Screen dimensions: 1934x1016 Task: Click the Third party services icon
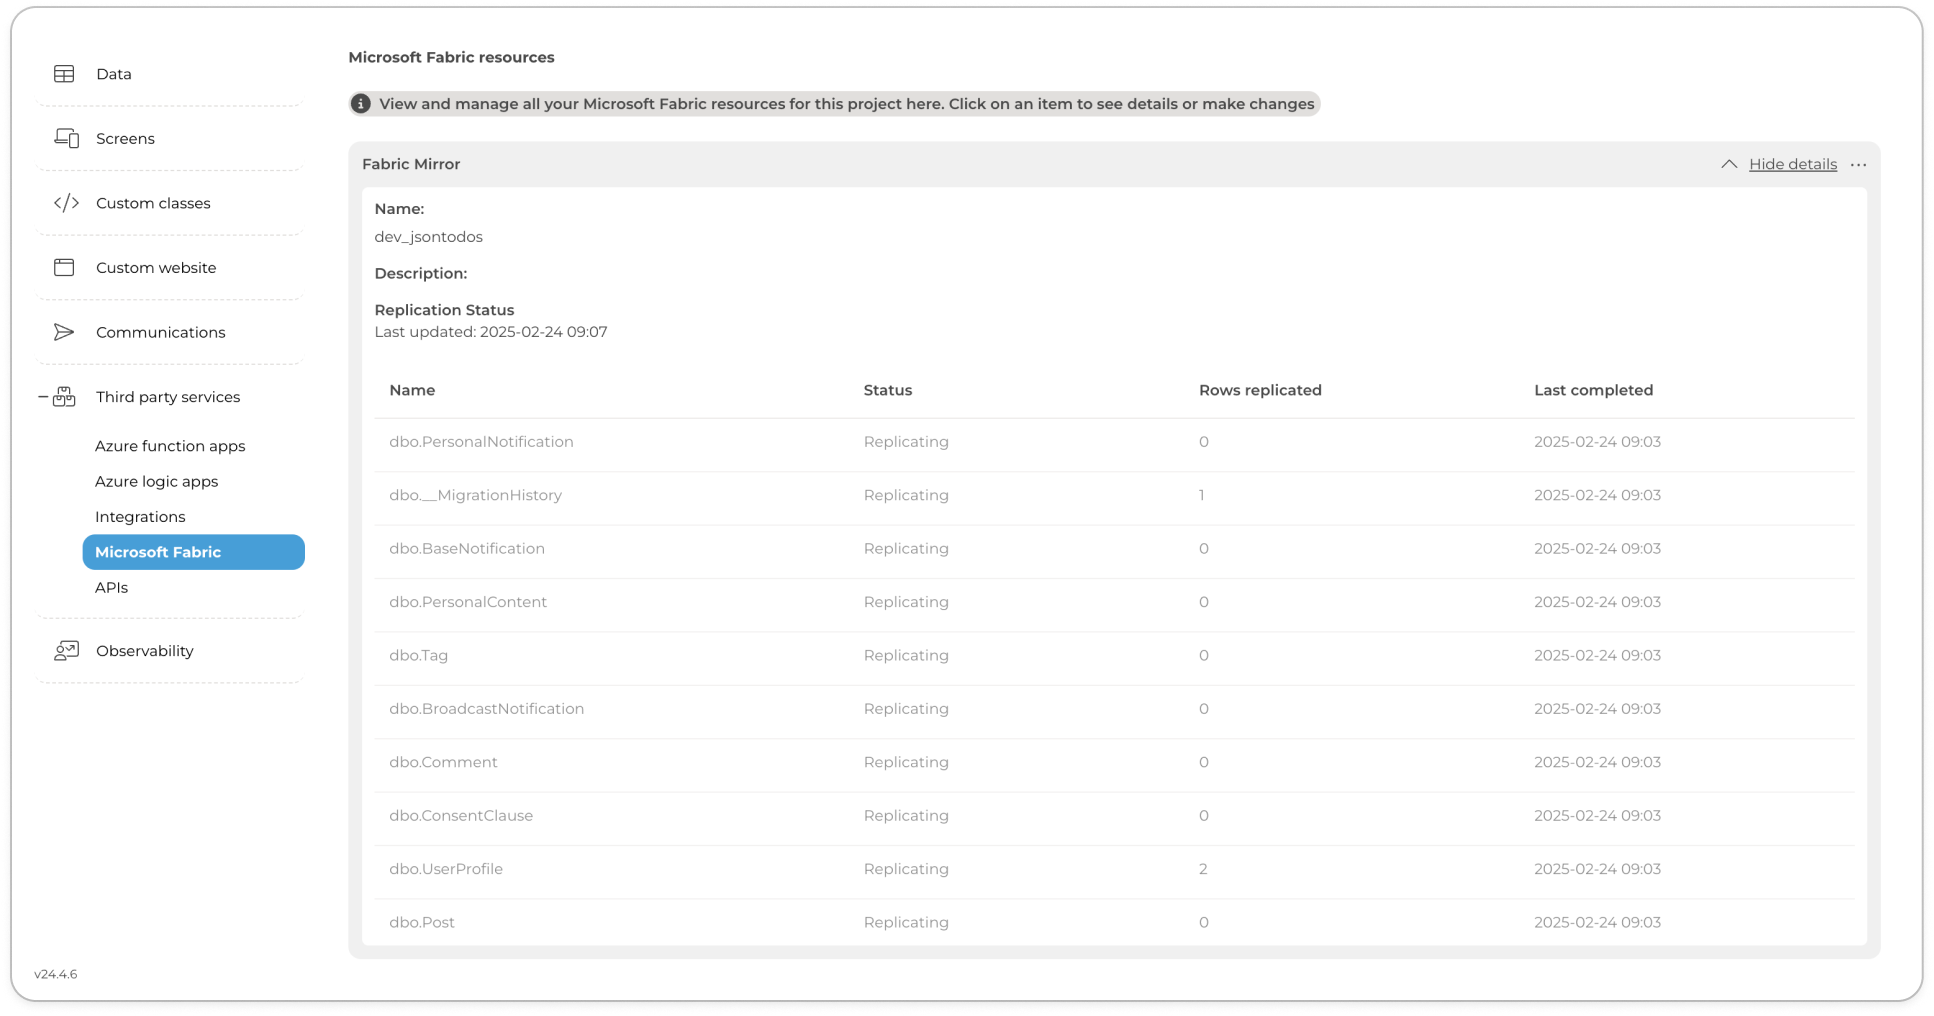pyautogui.click(x=65, y=397)
